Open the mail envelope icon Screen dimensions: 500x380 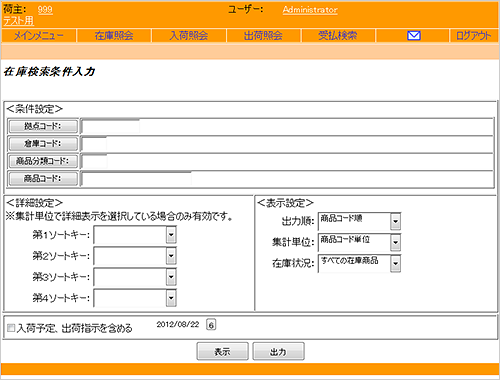pos(414,35)
